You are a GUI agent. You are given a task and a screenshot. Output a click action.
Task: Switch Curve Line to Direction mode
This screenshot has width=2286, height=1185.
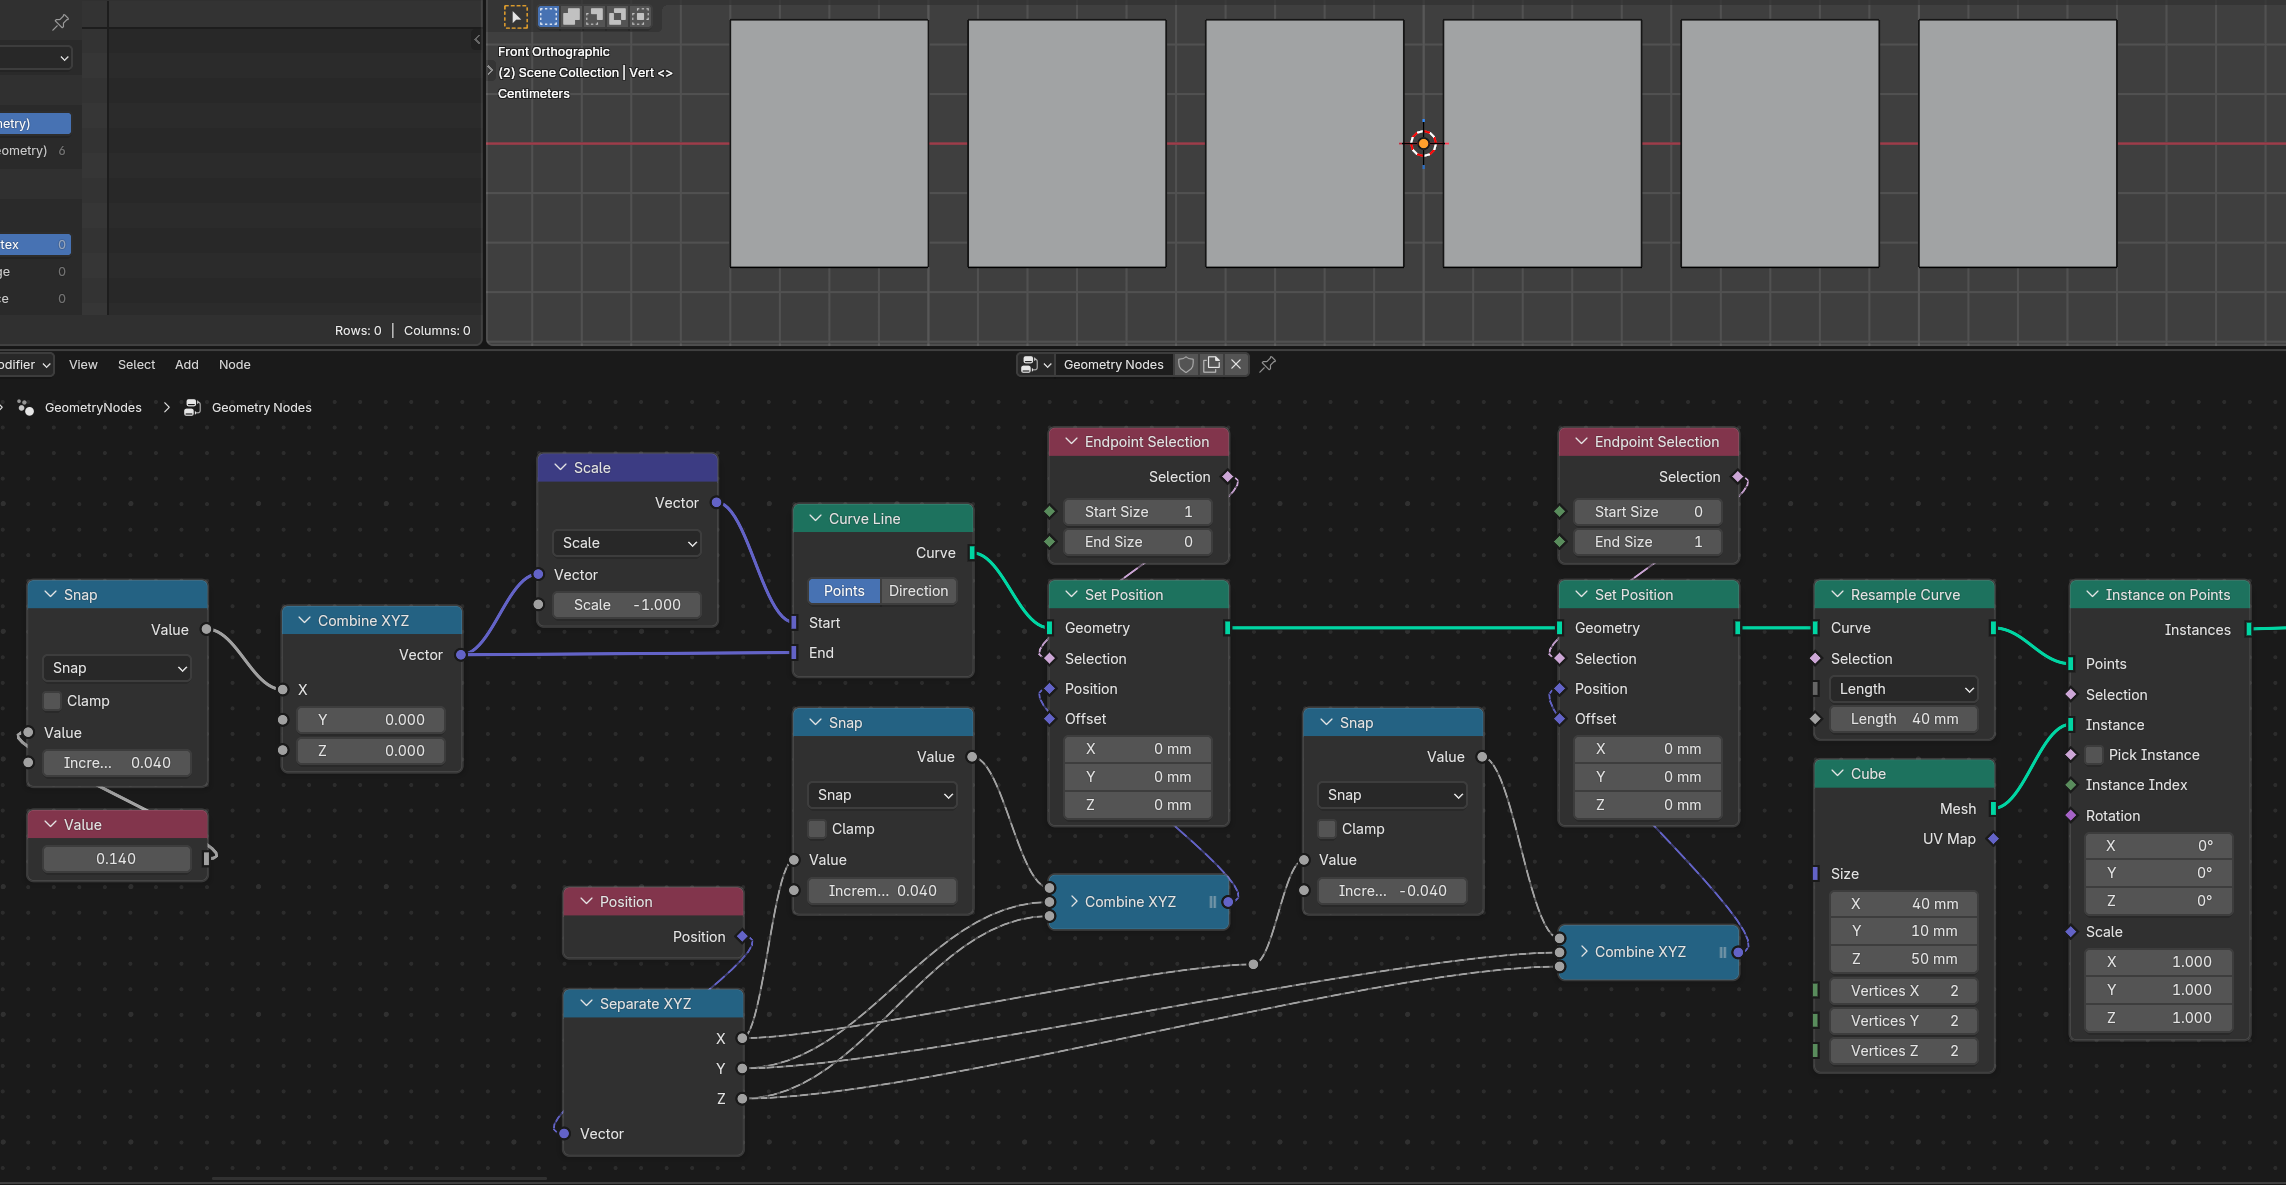point(918,591)
